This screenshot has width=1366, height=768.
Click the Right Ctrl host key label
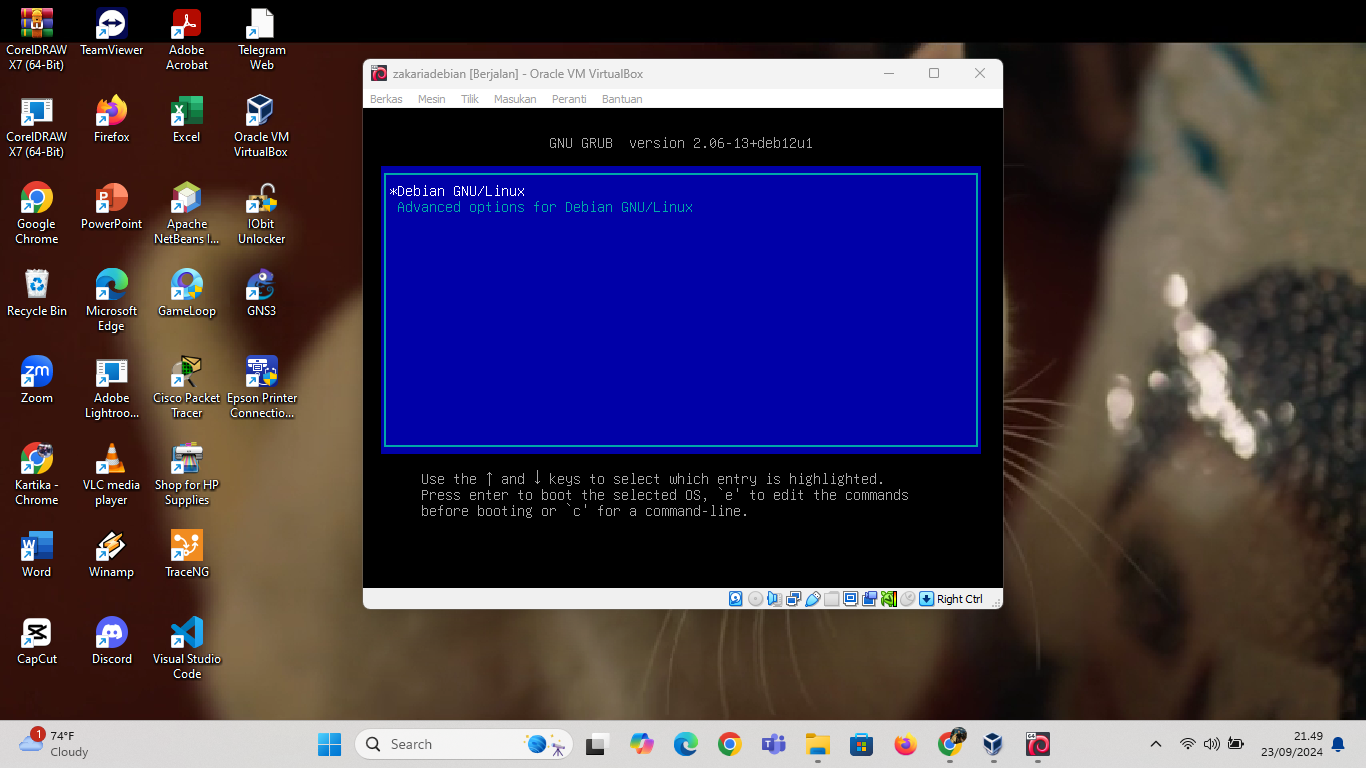960,599
